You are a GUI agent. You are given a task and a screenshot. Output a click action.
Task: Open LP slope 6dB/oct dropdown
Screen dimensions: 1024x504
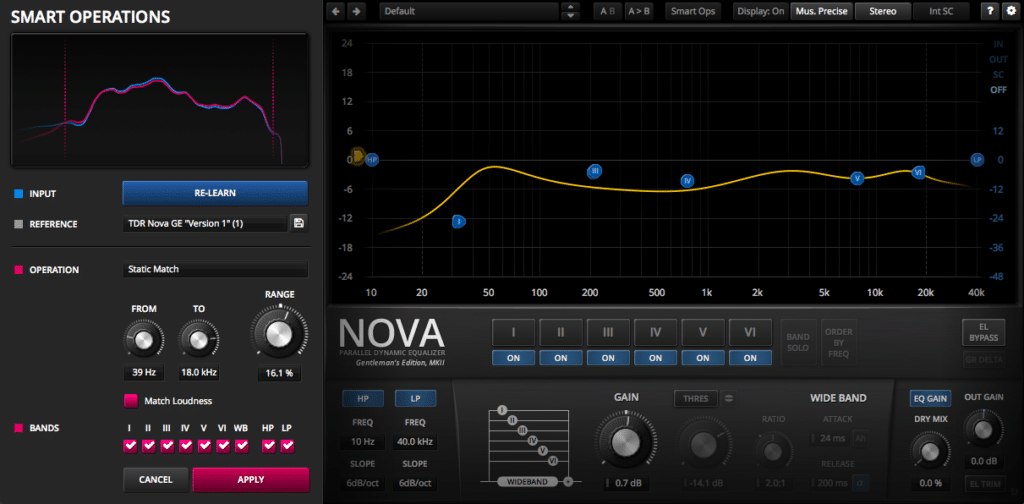tap(415, 484)
